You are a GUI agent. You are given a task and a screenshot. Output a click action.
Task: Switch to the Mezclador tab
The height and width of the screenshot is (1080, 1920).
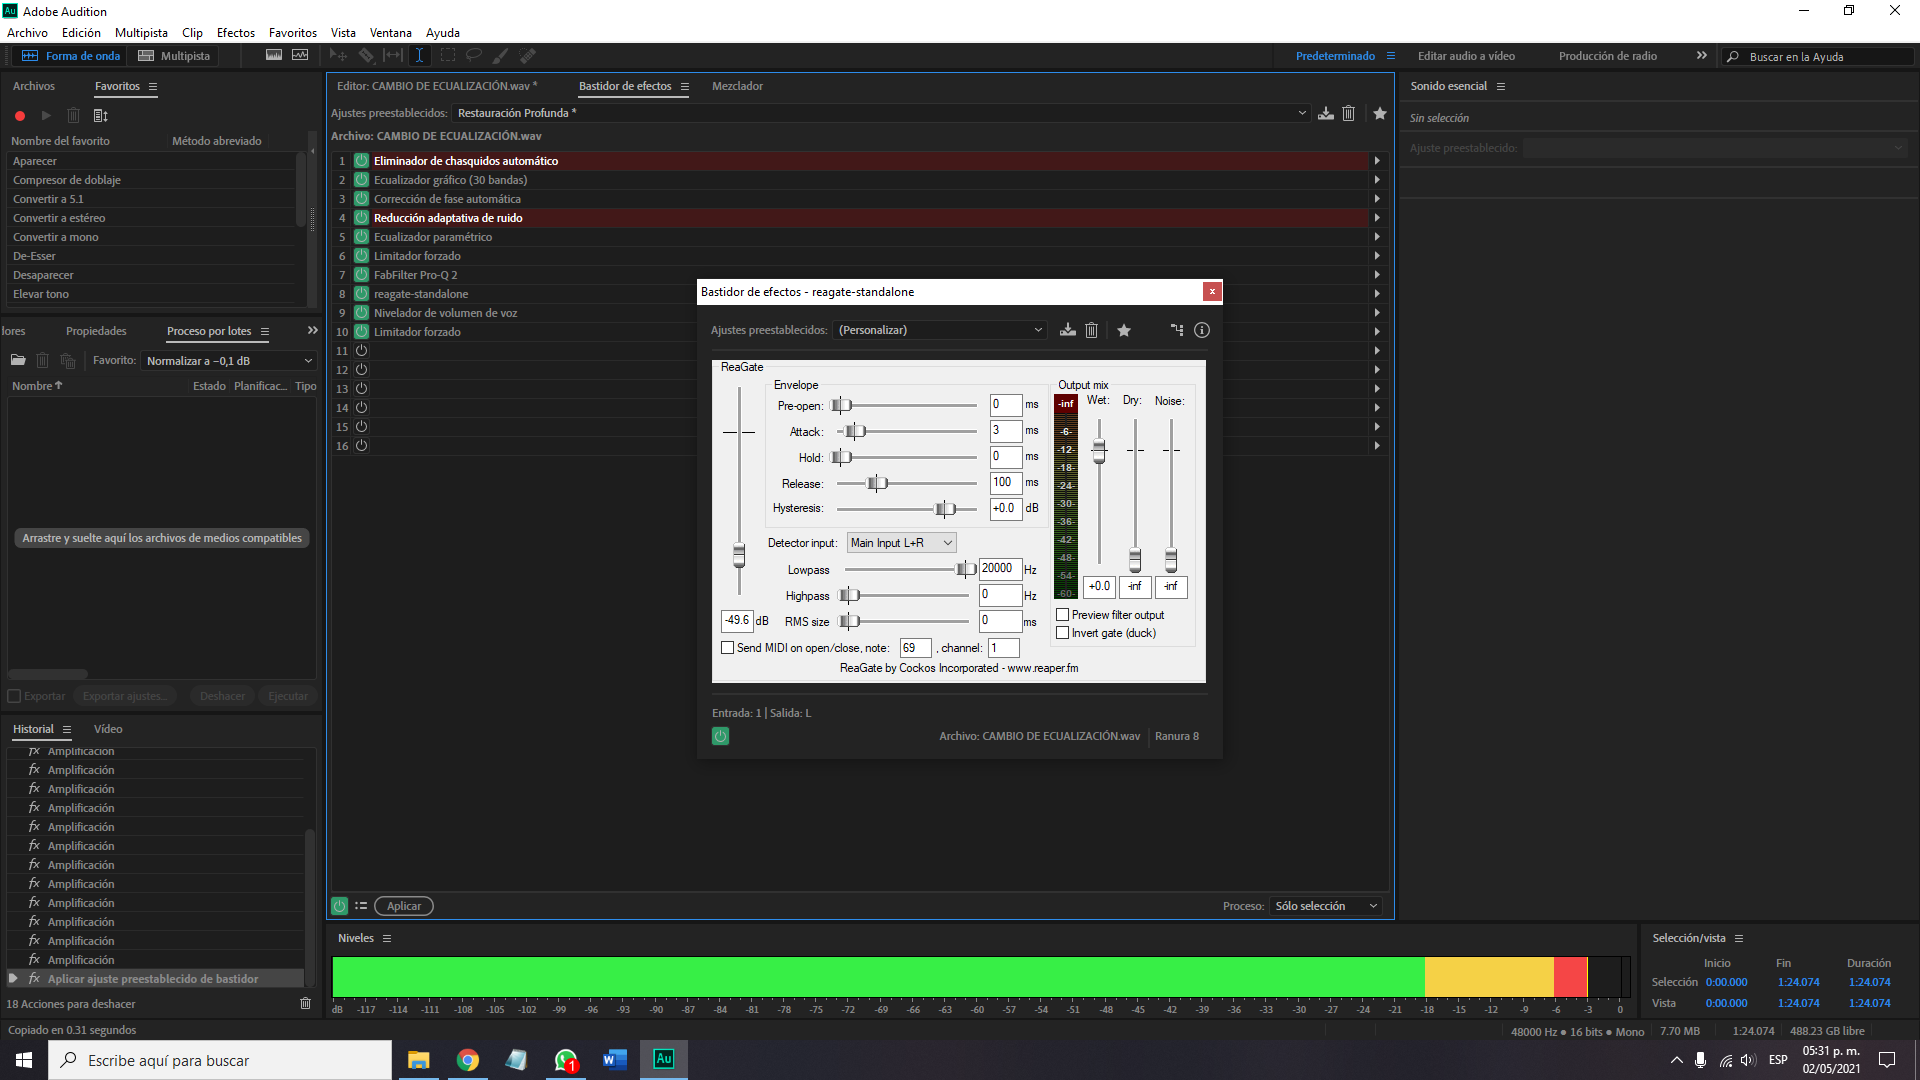(x=737, y=86)
